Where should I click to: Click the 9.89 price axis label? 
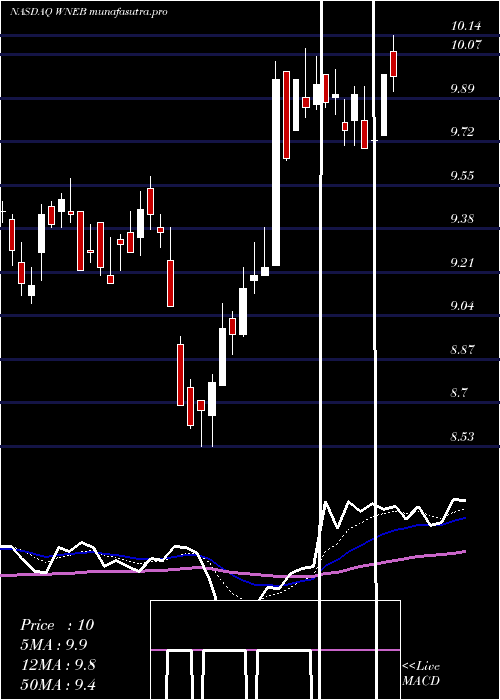[462, 88]
